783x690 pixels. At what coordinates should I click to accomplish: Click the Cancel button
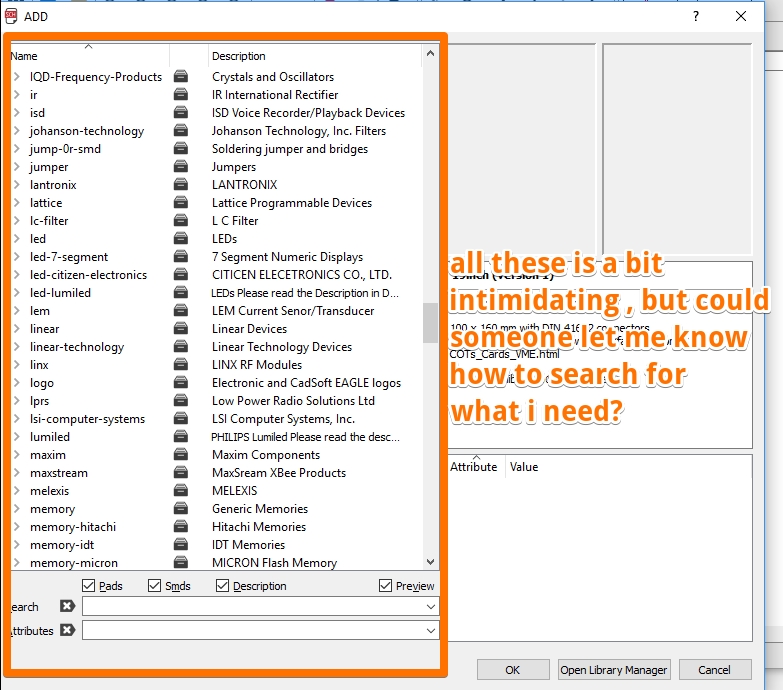[715, 670]
